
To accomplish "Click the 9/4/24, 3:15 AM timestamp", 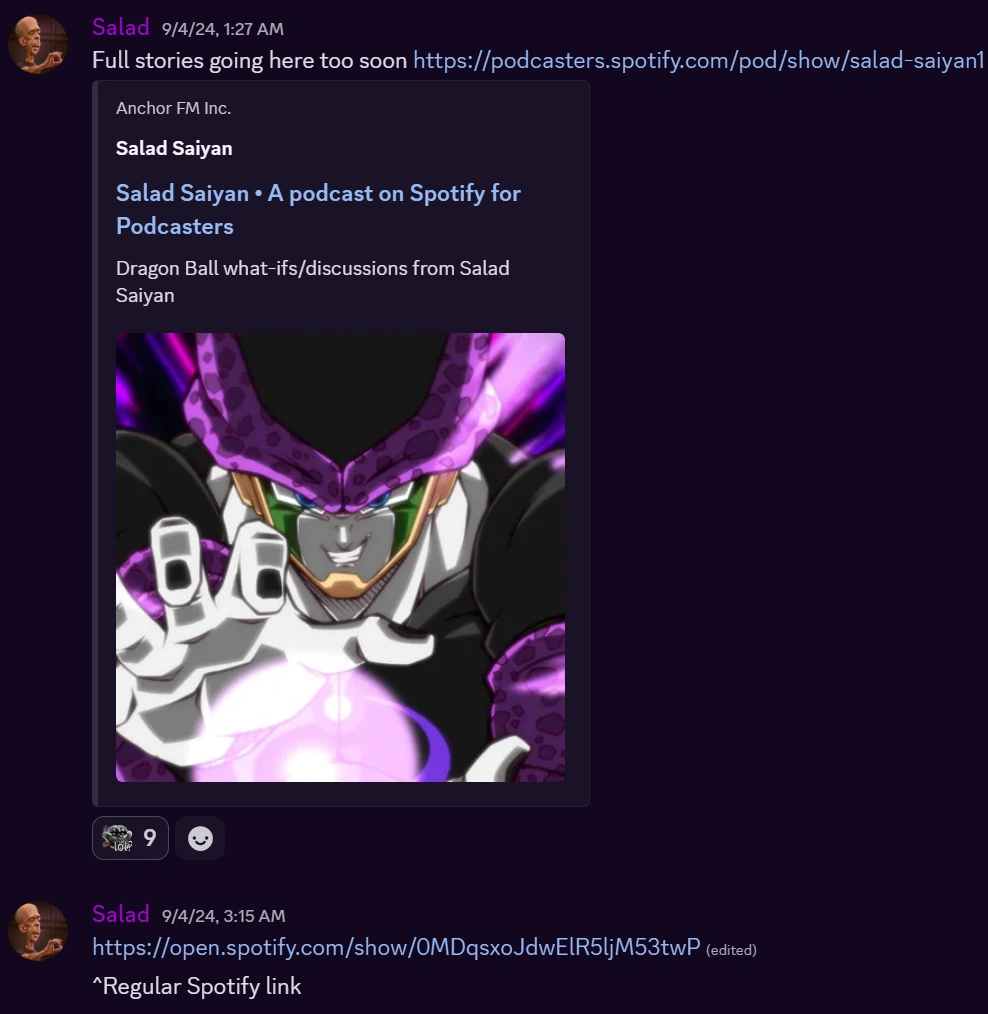I will [223, 916].
